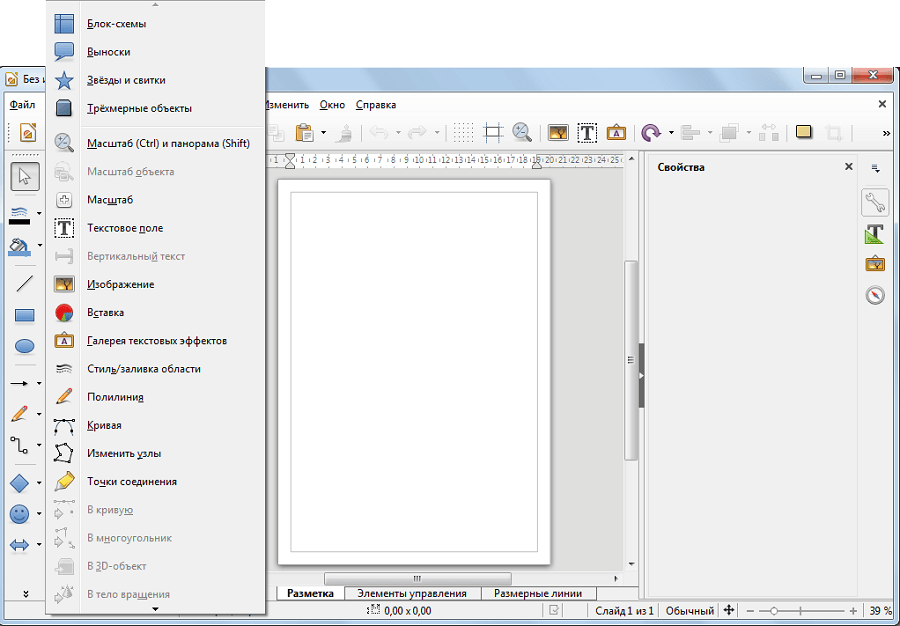Show more toolbar items via double chevron
900x626 pixels.
(x=886, y=133)
